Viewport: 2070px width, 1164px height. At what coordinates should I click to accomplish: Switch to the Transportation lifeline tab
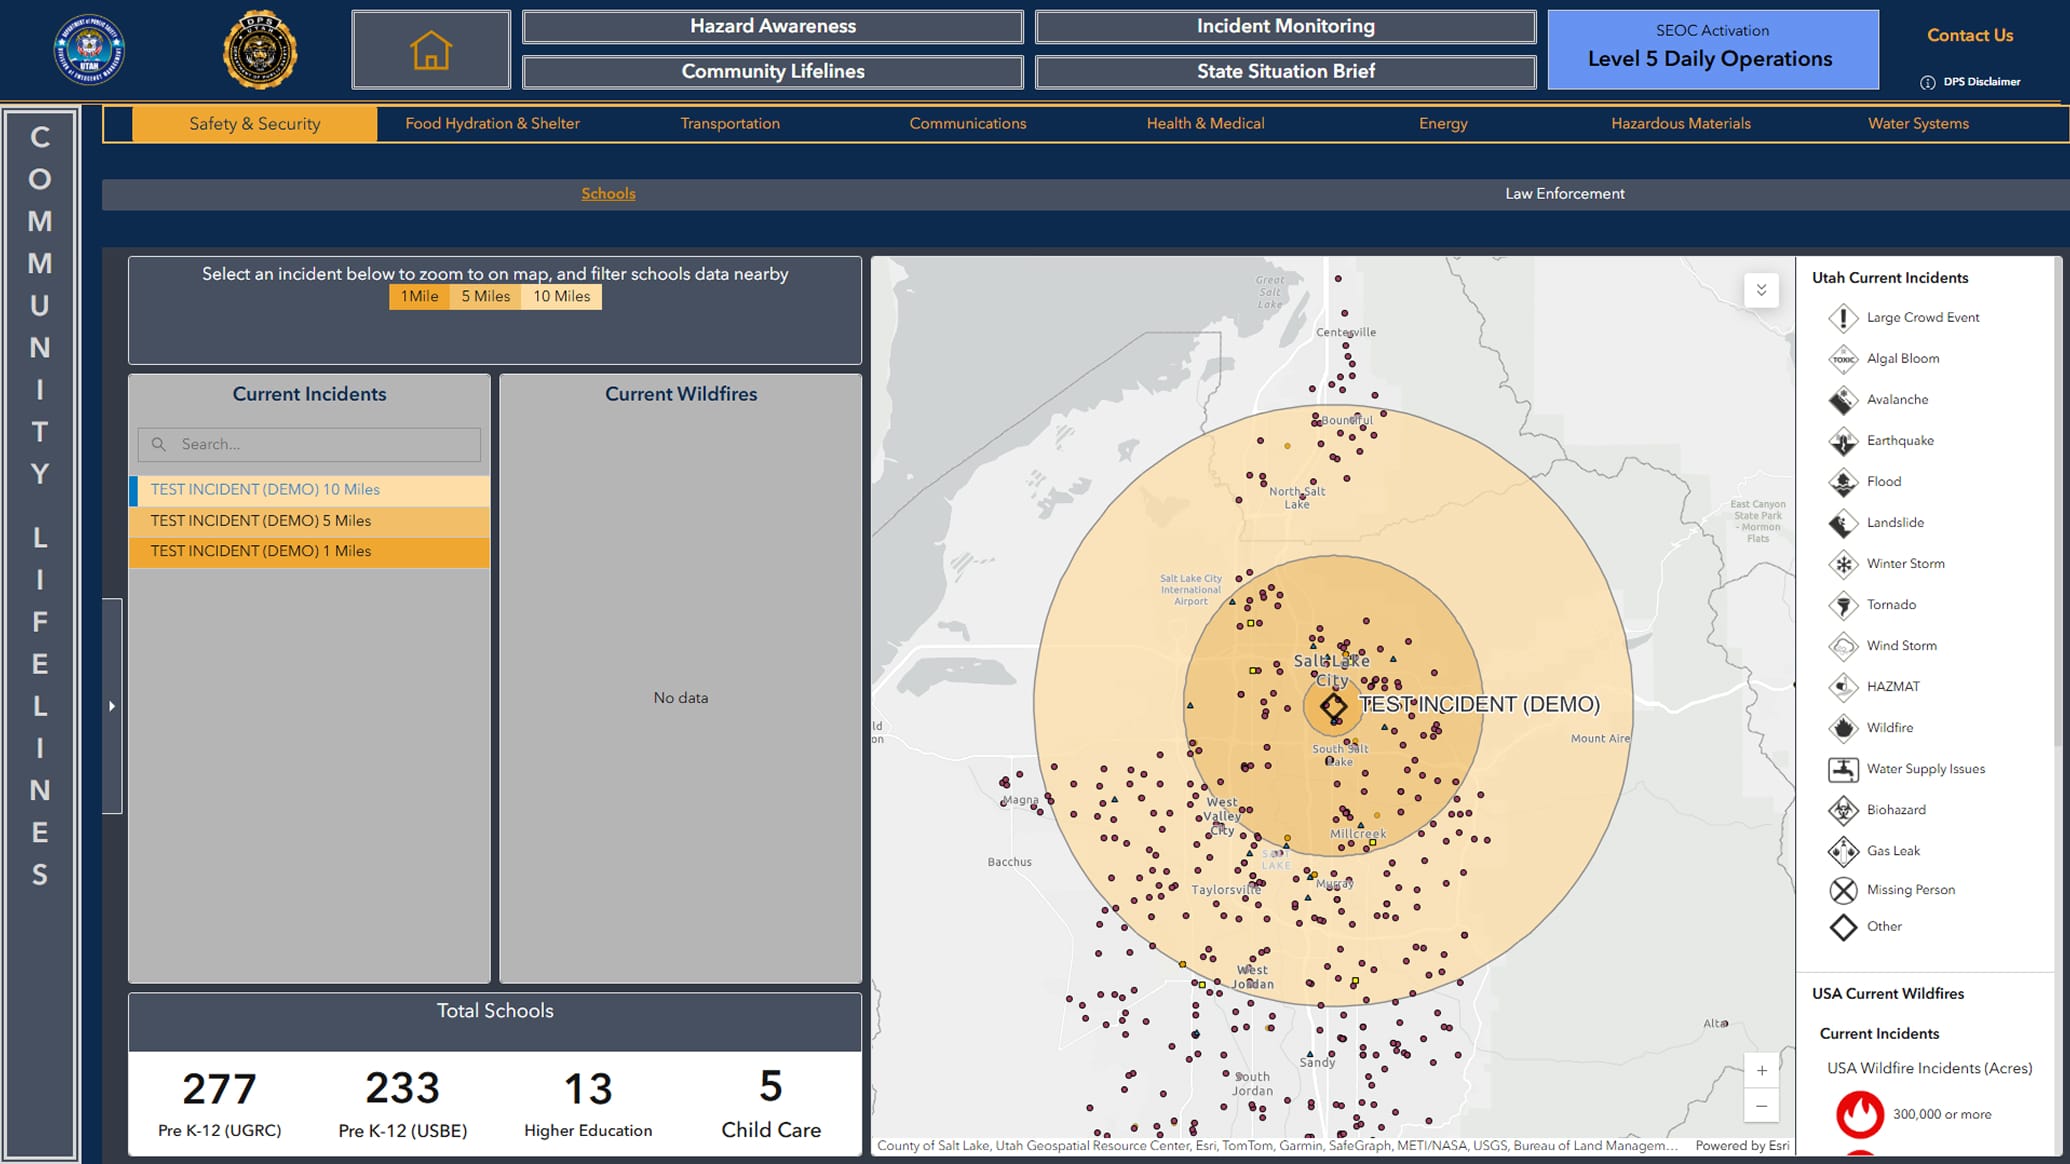(730, 123)
